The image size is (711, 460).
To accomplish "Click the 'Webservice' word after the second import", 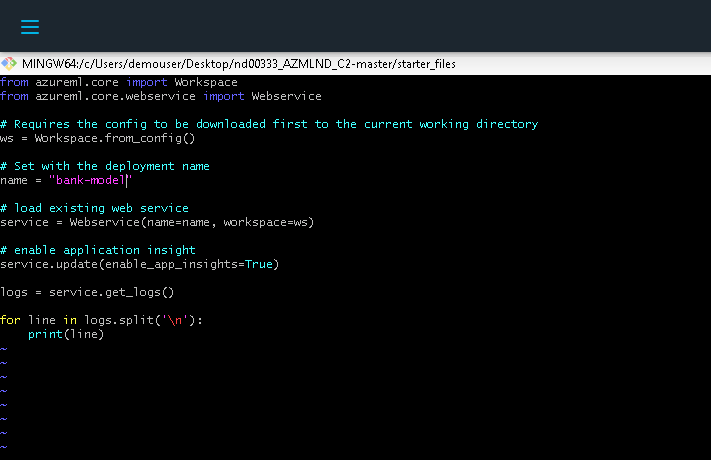I will (x=287, y=96).
